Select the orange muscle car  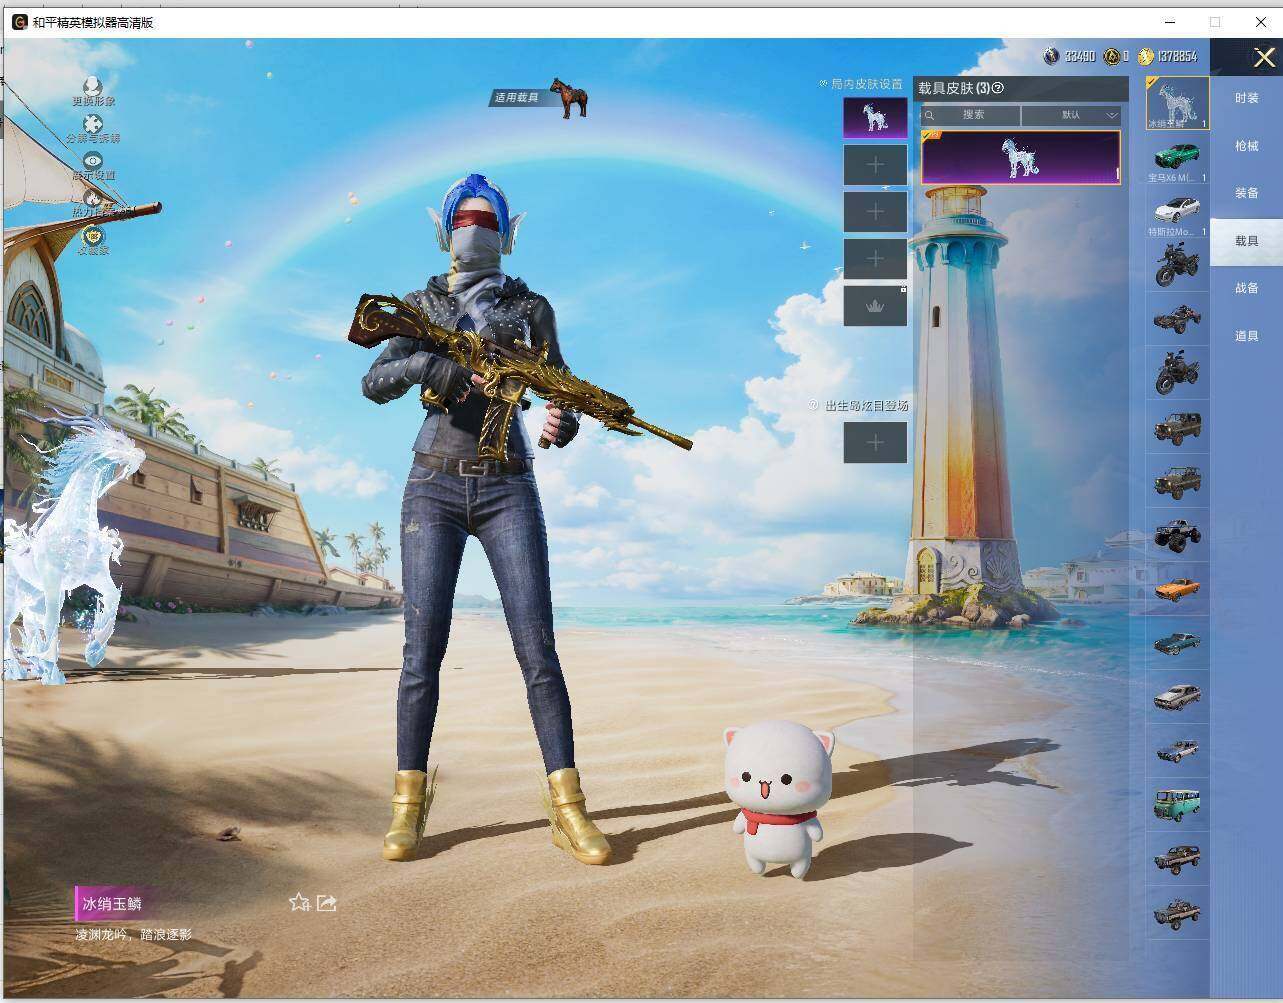point(1177,588)
